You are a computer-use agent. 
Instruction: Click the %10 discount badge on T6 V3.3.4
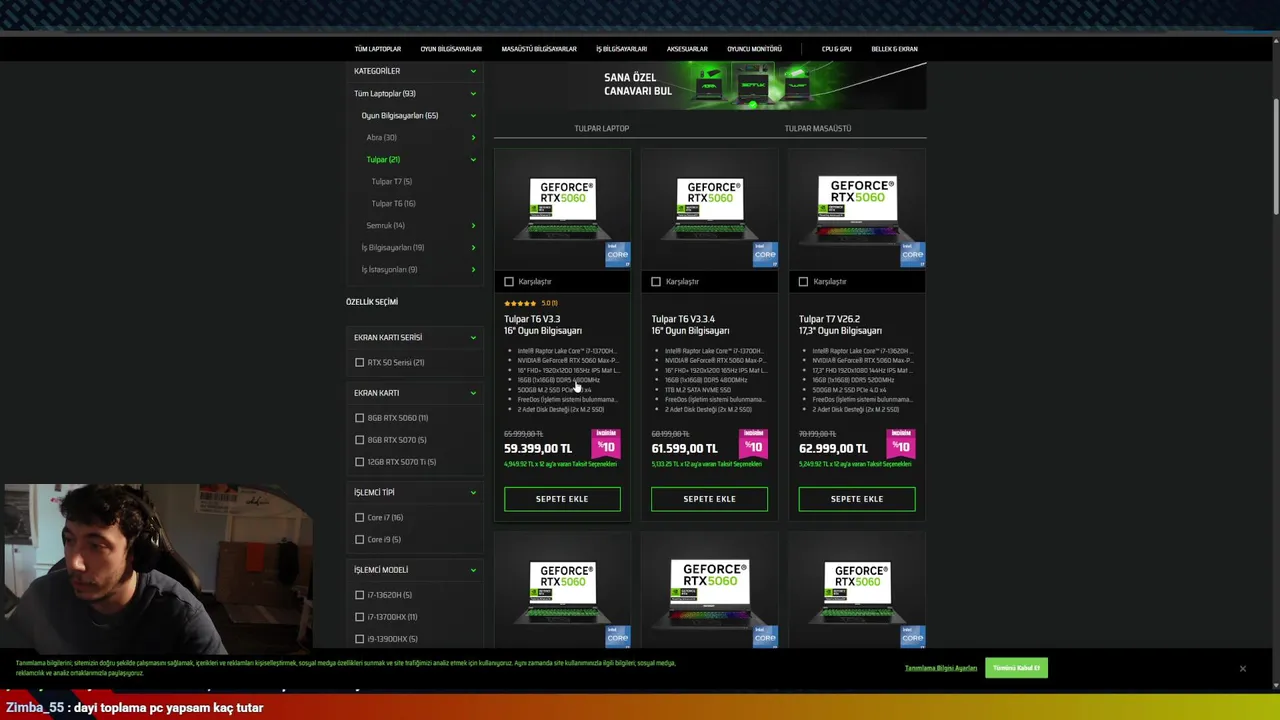[753, 442]
